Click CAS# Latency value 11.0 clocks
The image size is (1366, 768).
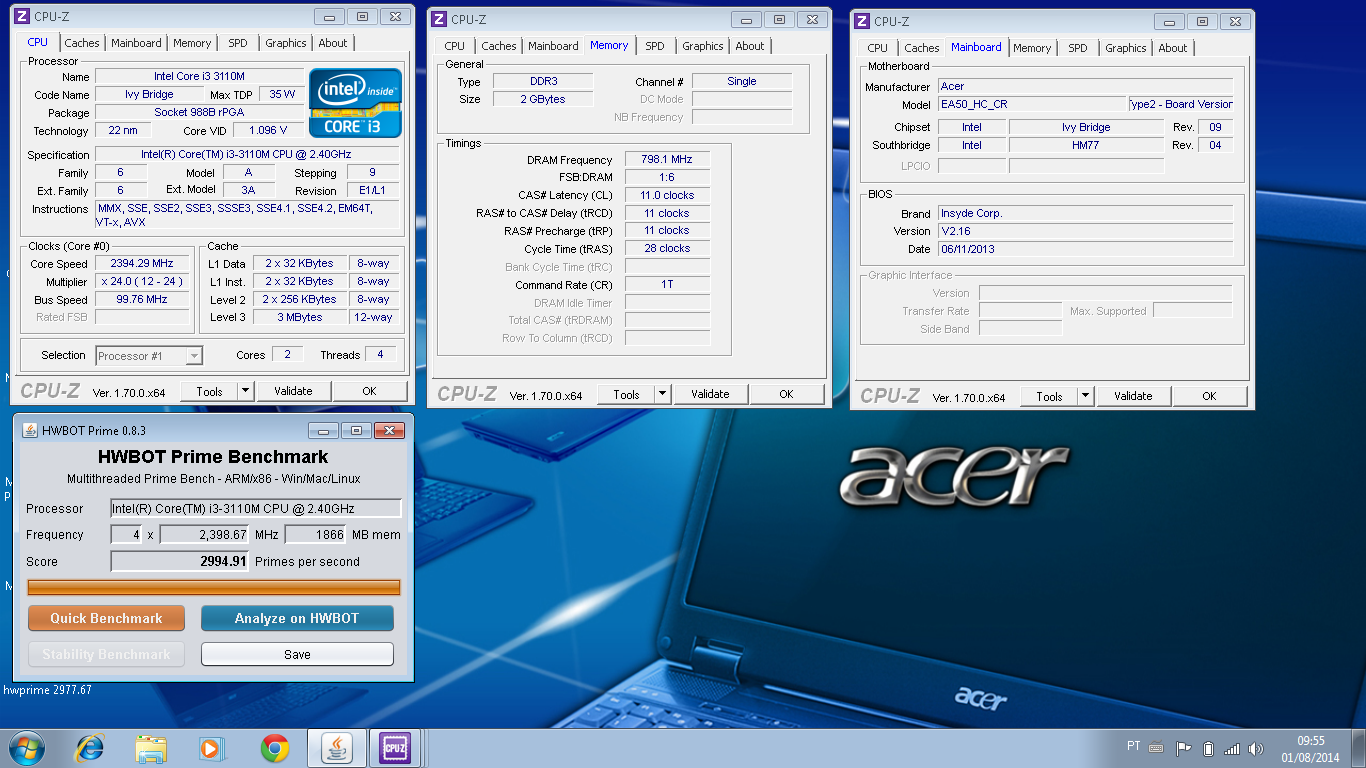[x=668, y=195]
